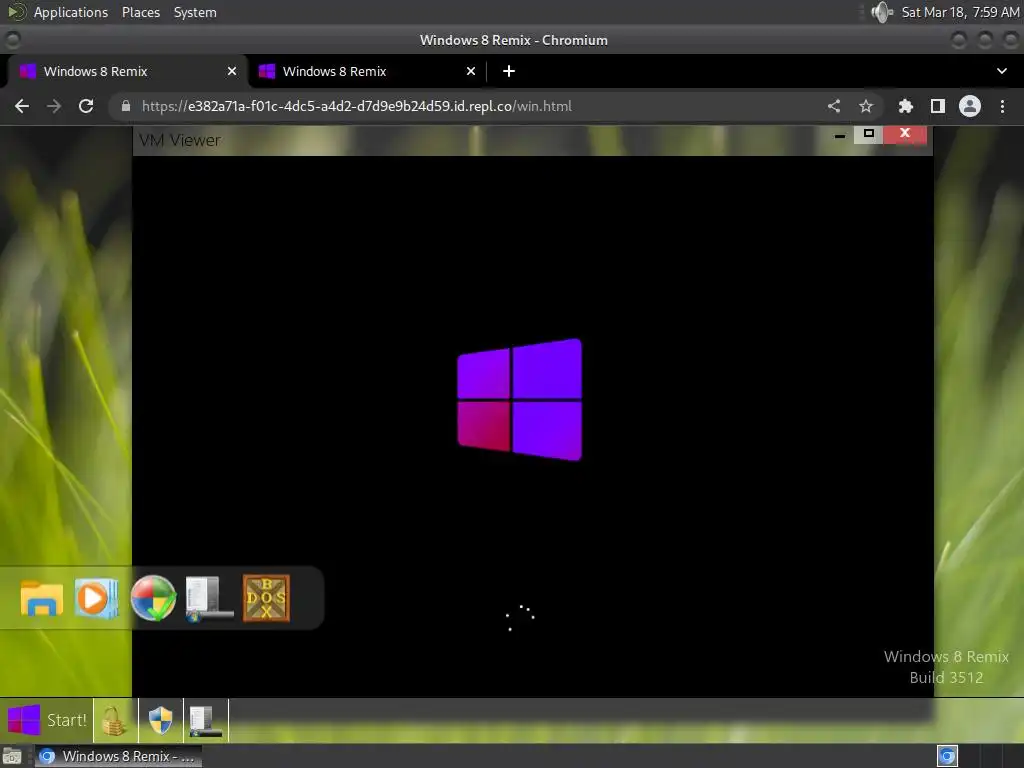Reload the current page

tap(86, 106)
